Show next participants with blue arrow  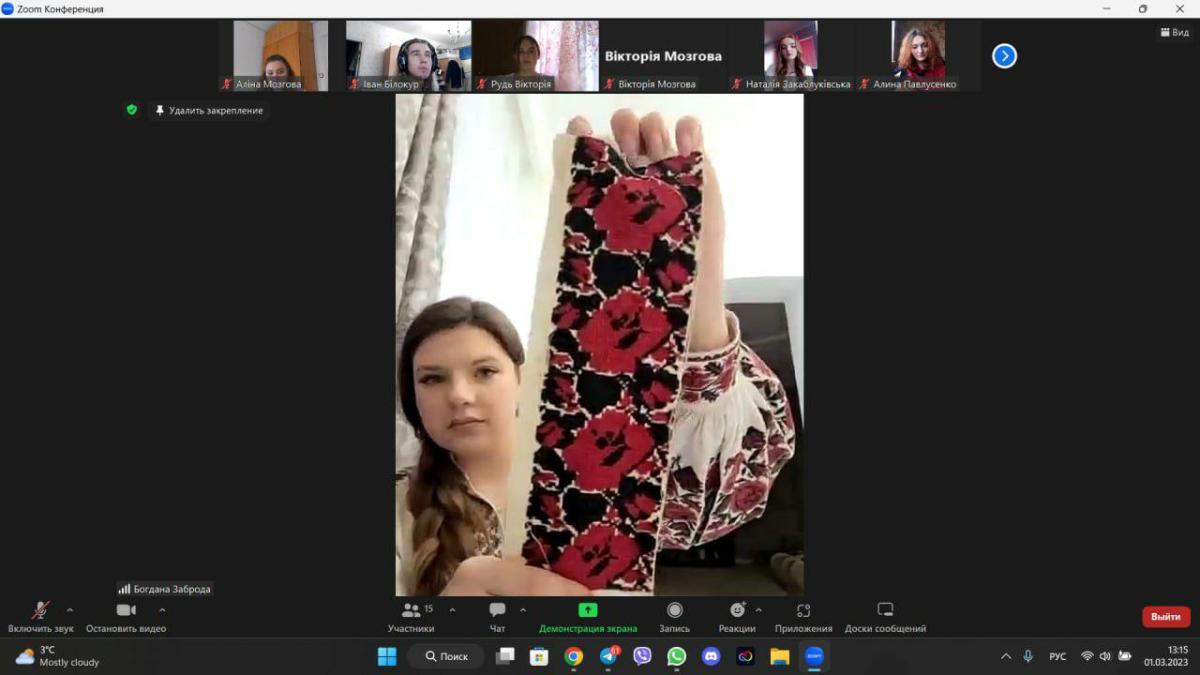point(1004,56)
